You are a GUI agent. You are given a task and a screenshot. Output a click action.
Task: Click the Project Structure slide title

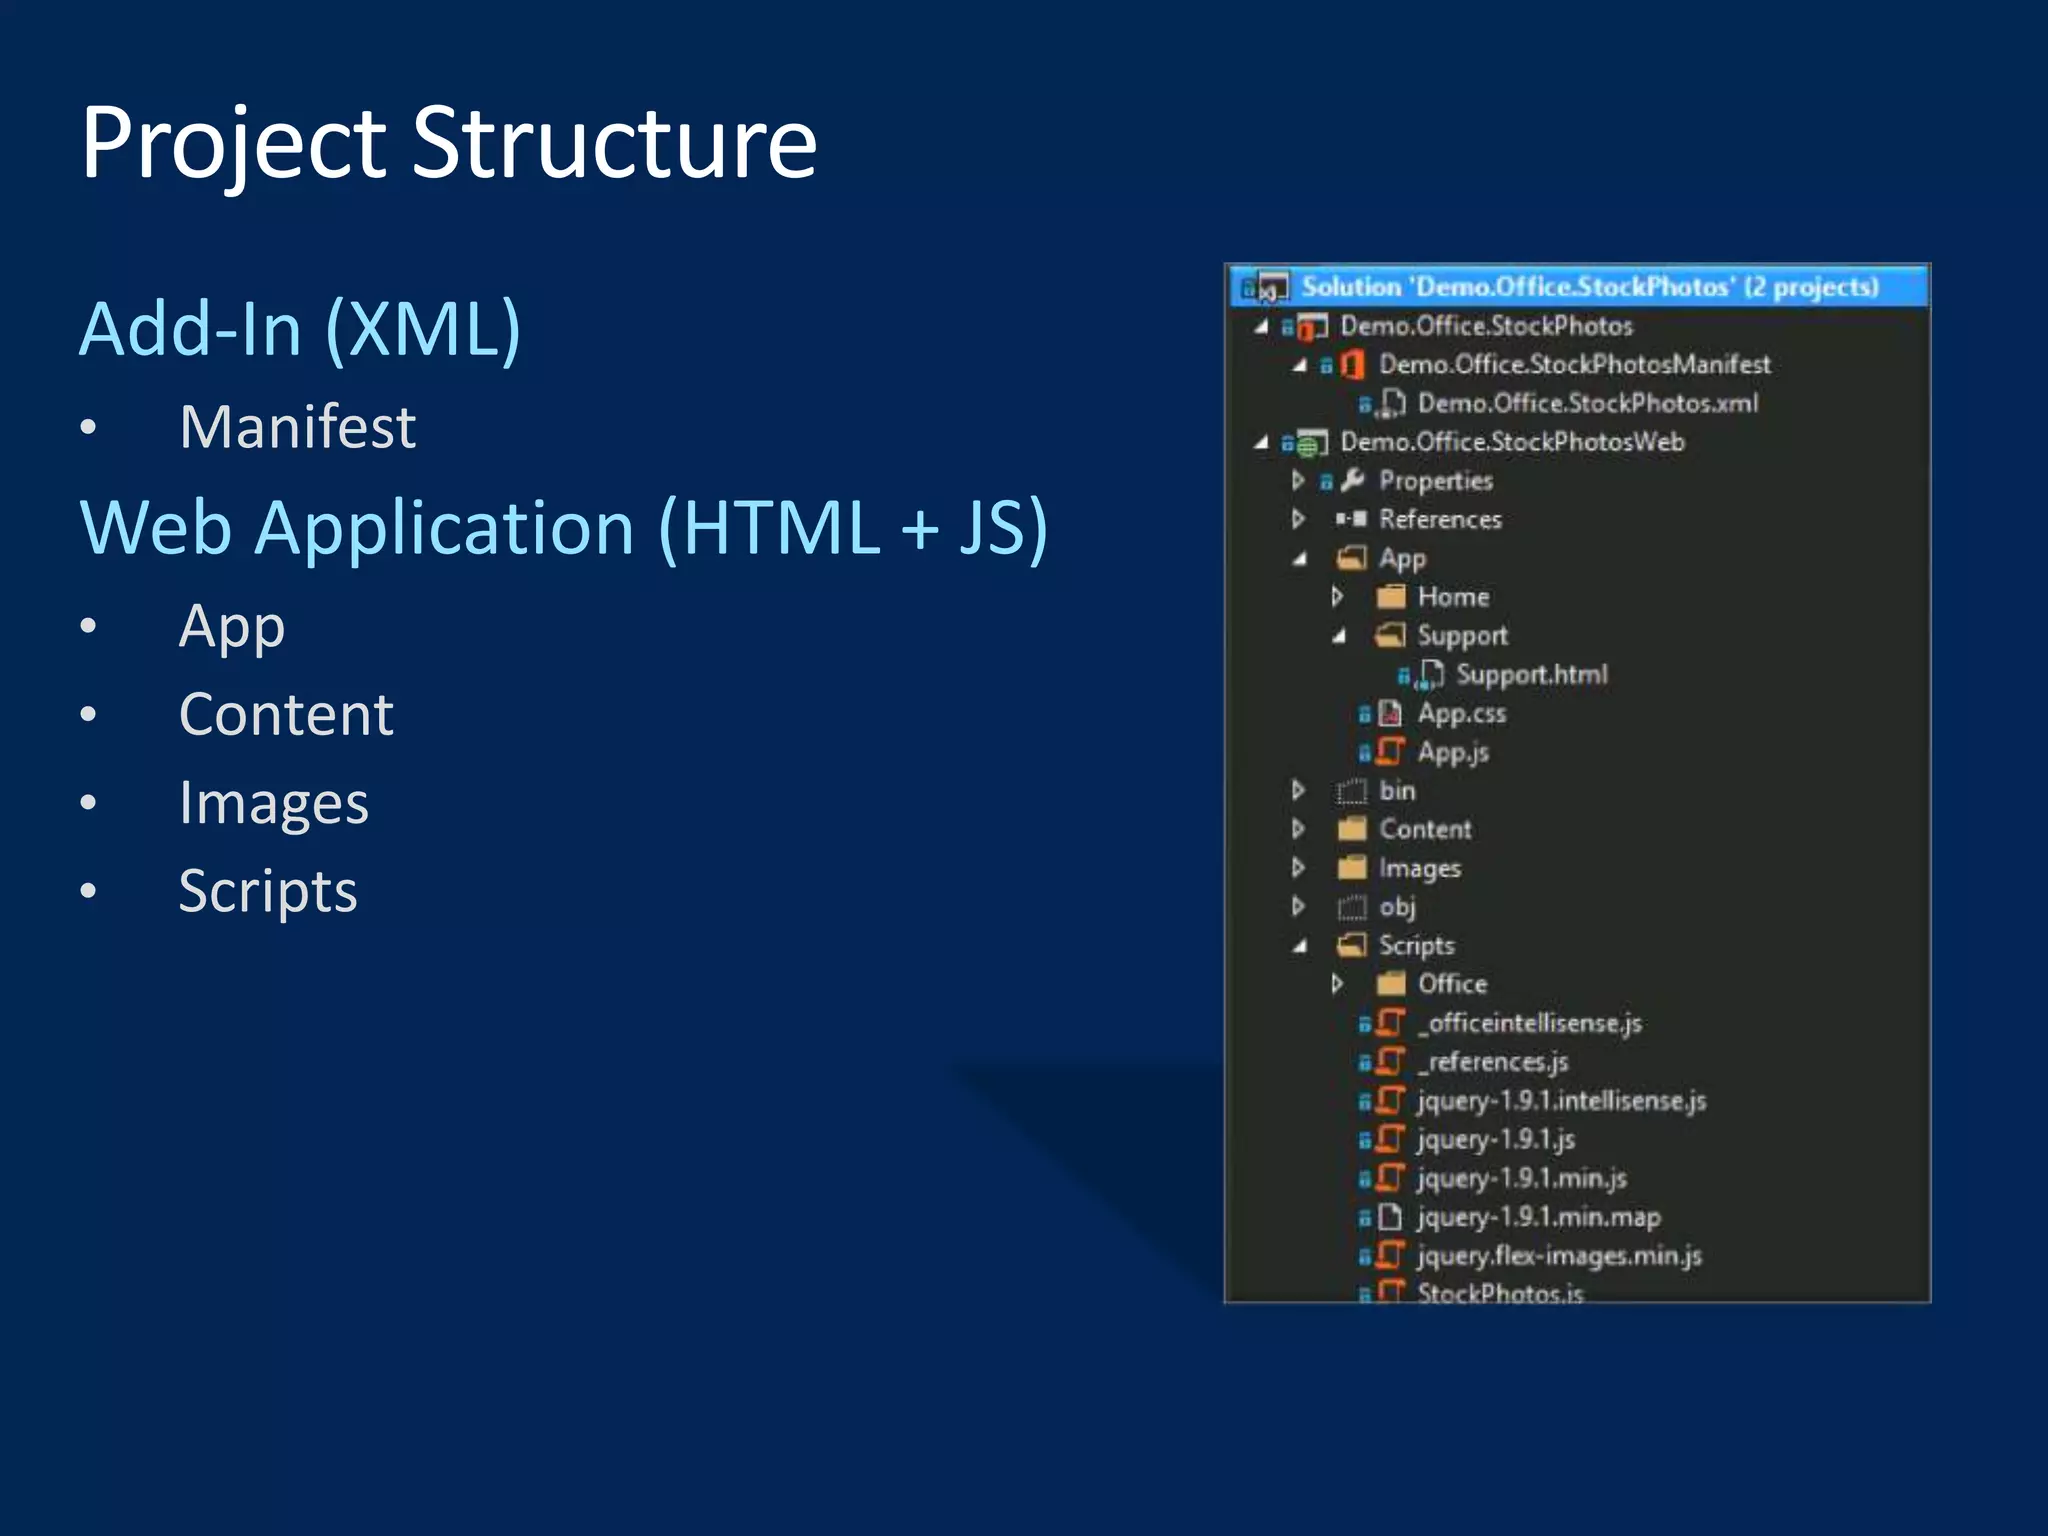[449, 143]
